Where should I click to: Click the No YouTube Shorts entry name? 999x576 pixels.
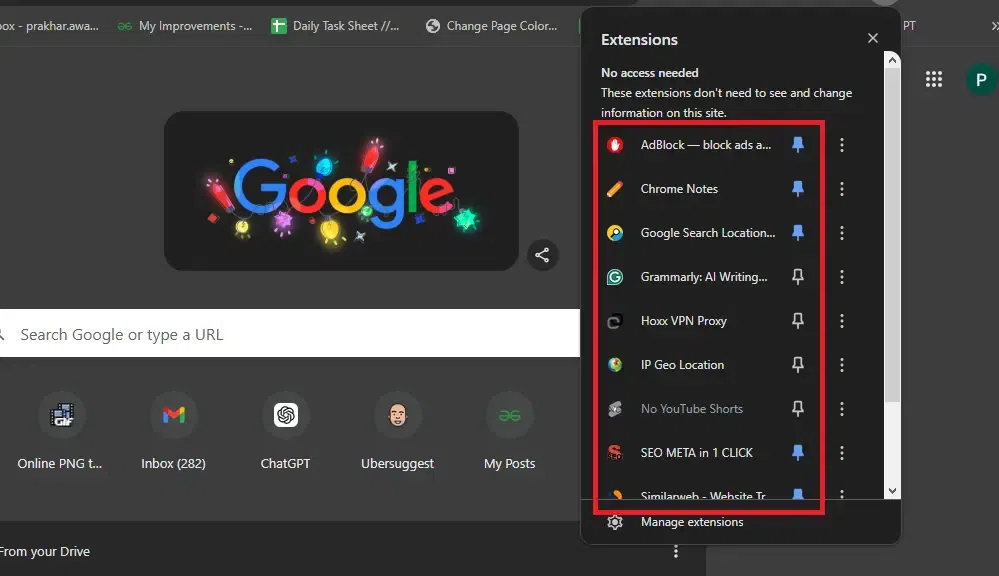tap(692, 408)
